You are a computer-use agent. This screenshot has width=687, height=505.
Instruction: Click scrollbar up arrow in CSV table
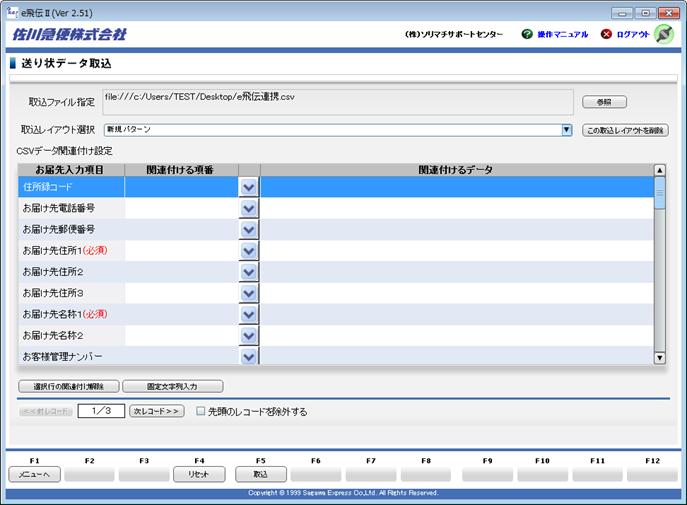659,170
